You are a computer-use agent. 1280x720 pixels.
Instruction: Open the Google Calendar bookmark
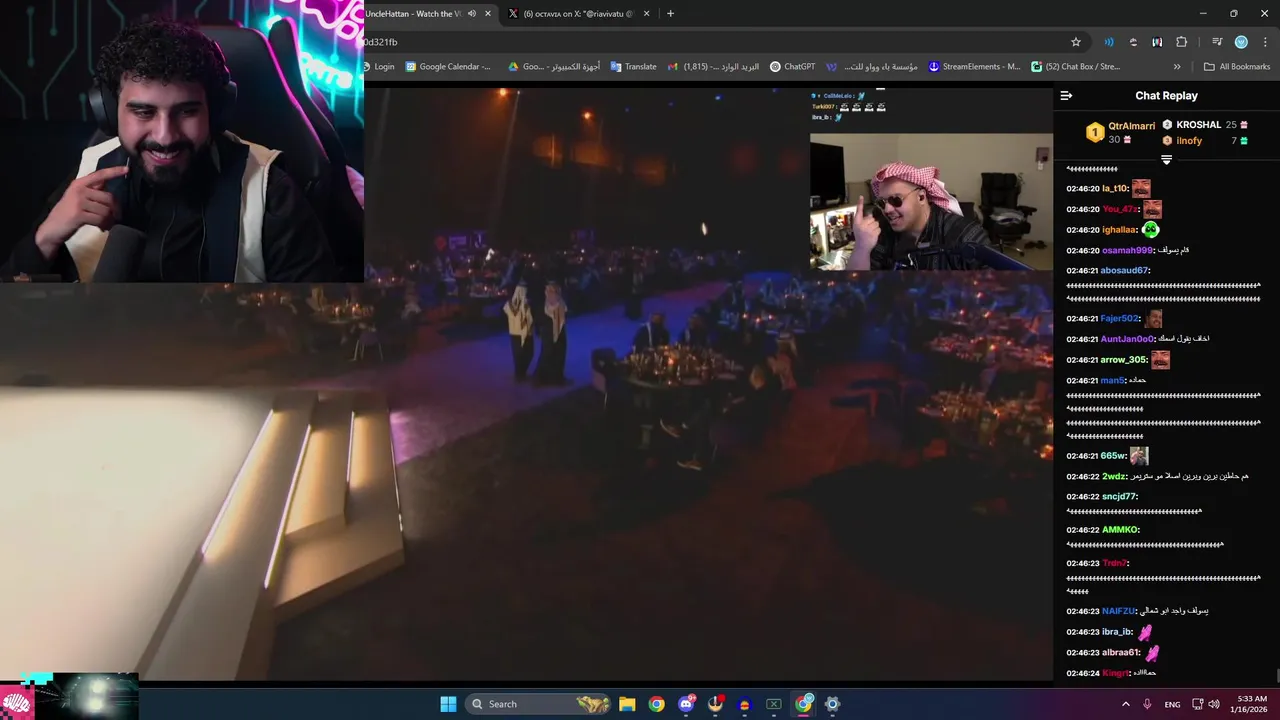click(x=448, y=67)
